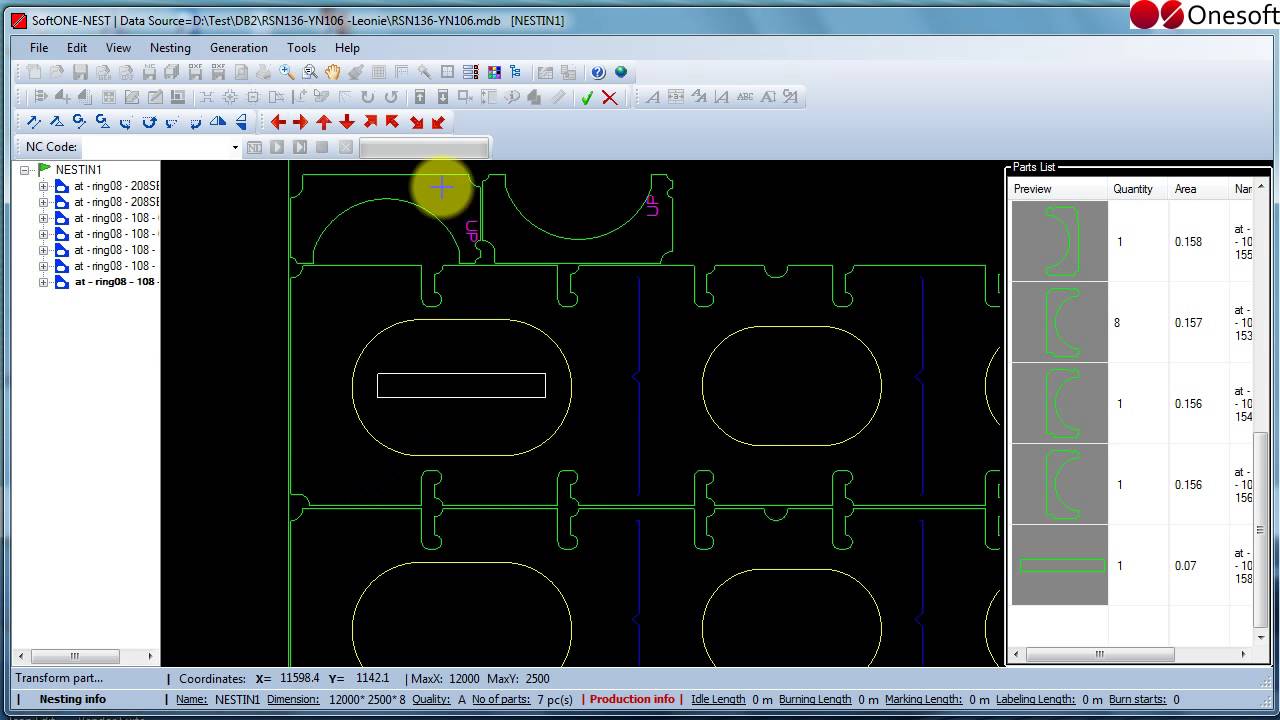Open the blue Help question mark
This screenshot has height=720, width=1280.
pyautogui.click(x=598, y=72)
